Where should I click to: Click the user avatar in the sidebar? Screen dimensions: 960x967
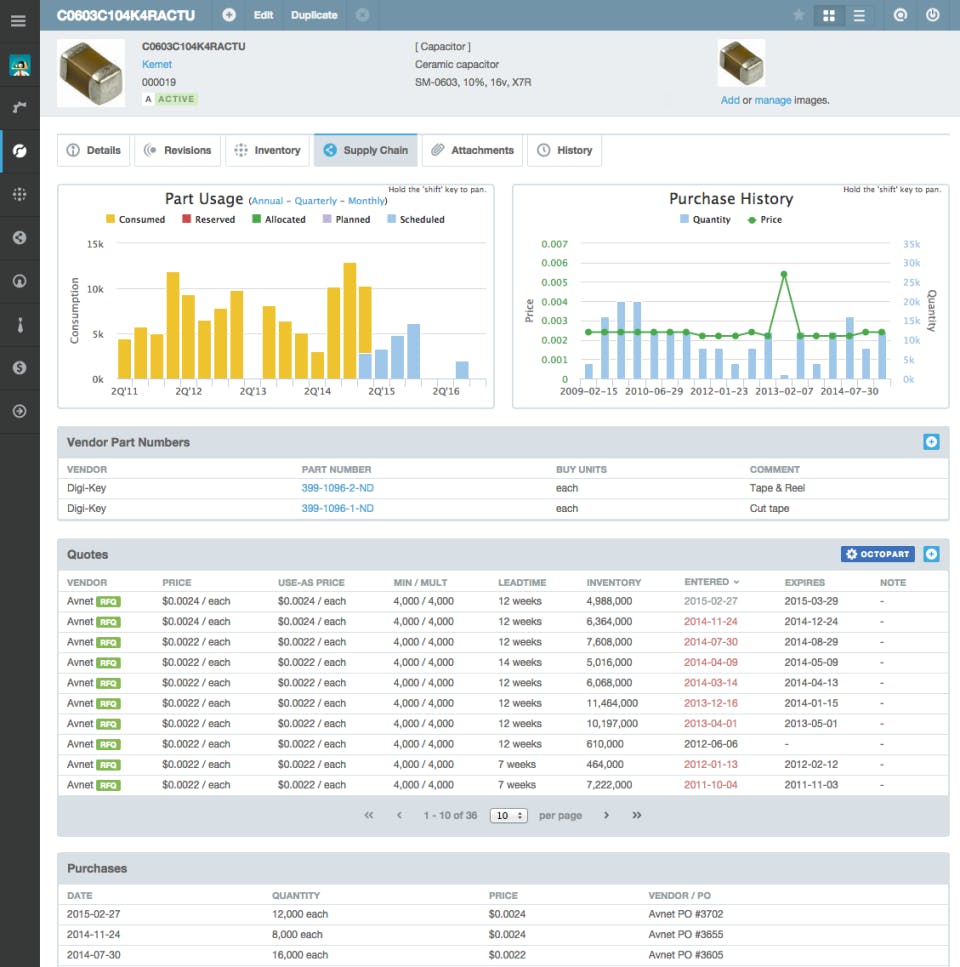(x=19, y=66)
